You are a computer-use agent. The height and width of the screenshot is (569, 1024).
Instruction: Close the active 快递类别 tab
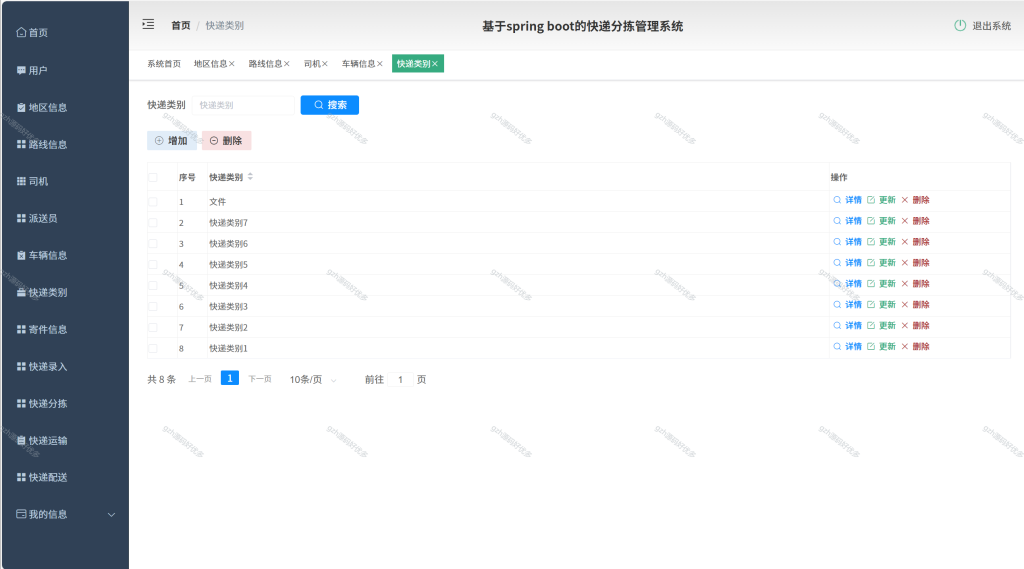click(x=435, y=64)
